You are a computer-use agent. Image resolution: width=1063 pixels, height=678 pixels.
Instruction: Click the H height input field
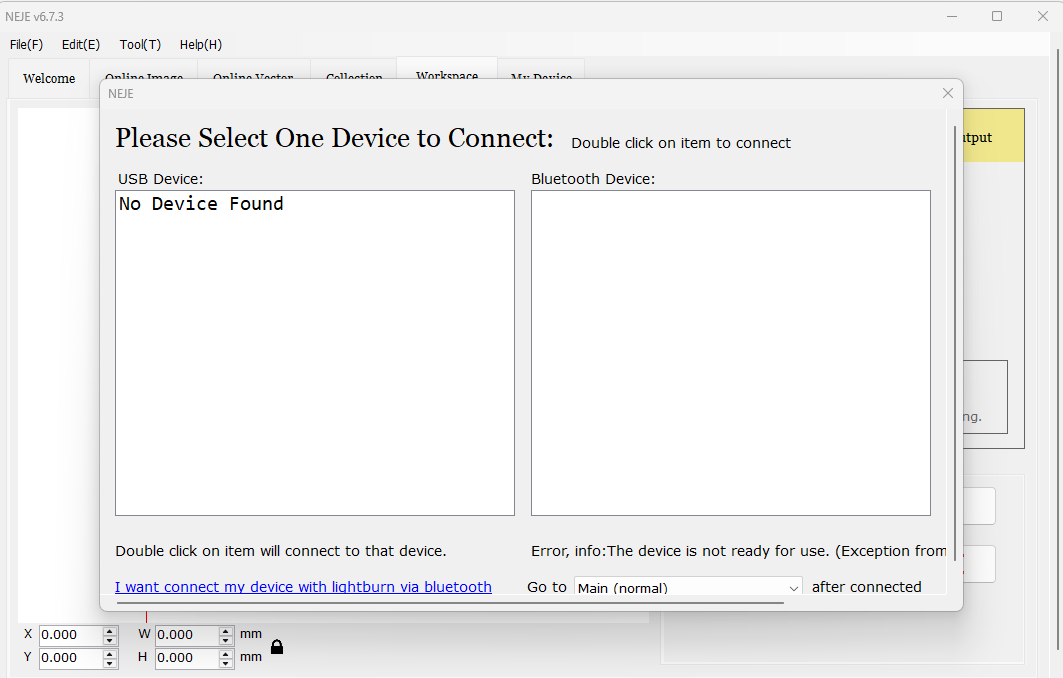(188, 658)
